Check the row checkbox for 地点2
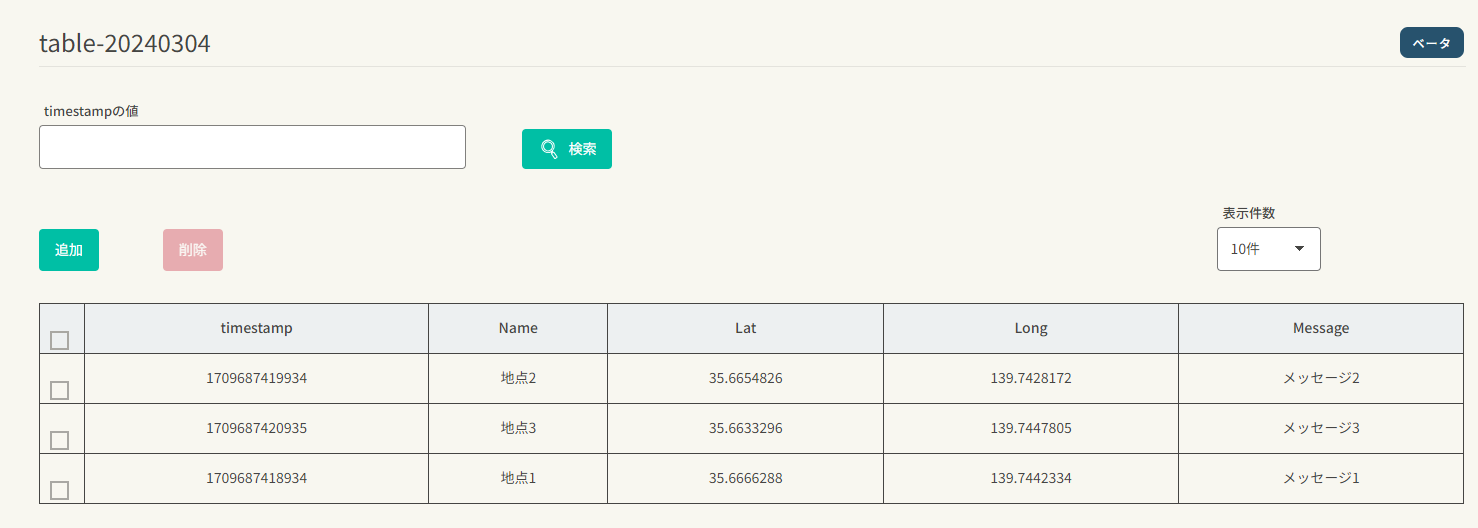1478x528 pixels. pos(60,390)
